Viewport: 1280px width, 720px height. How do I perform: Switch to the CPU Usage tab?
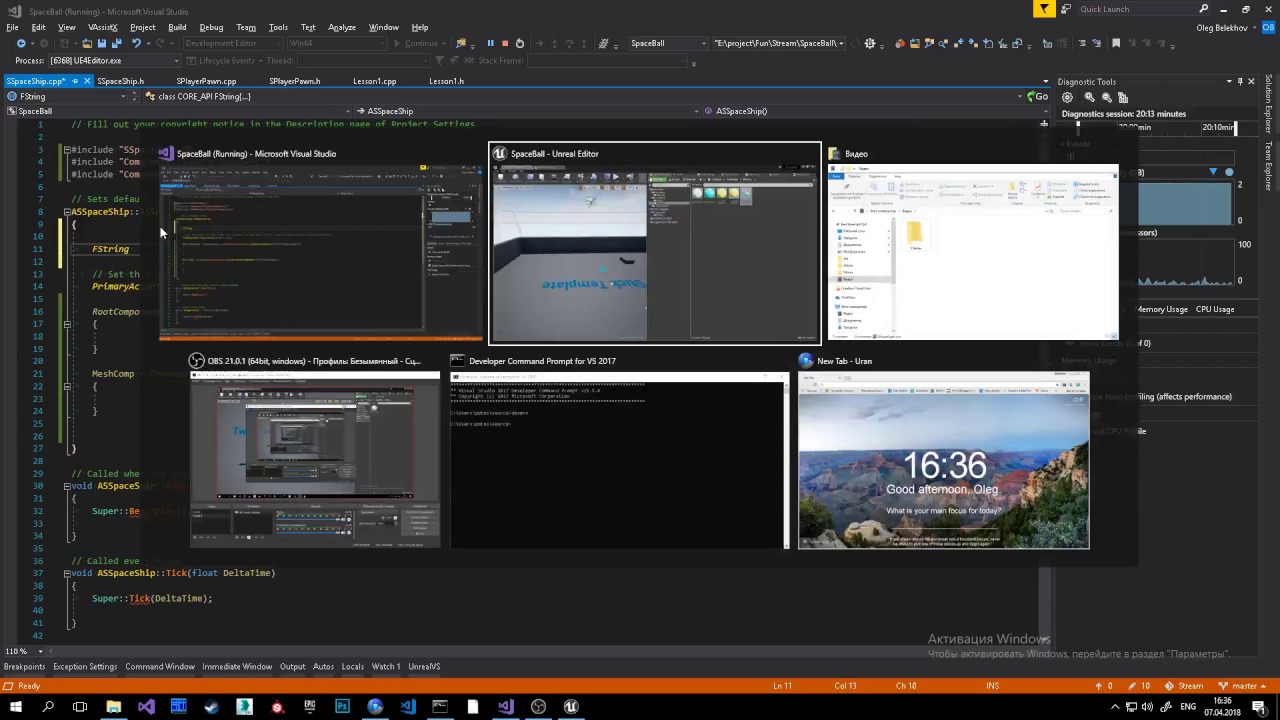[1215, 309]
